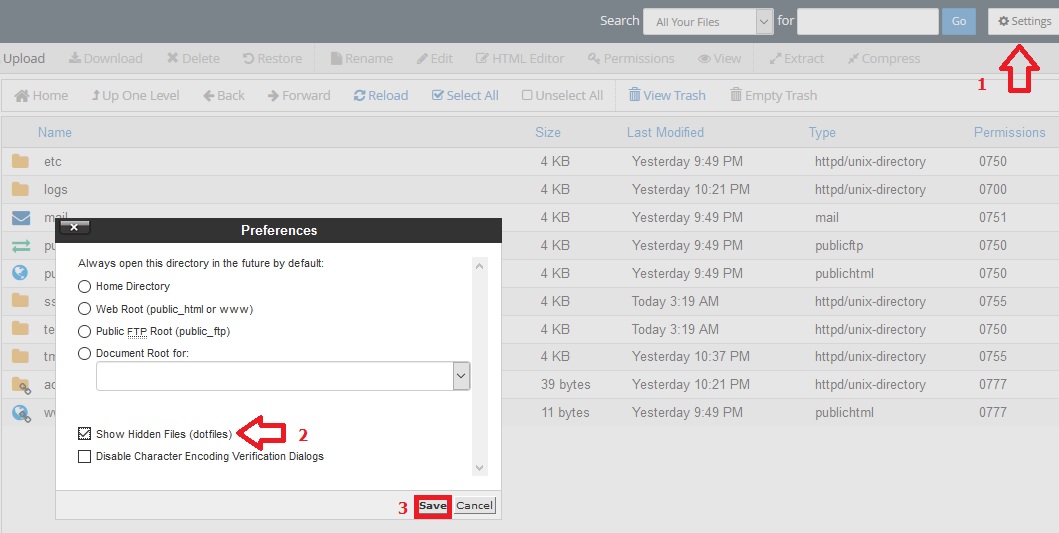Viewport: 1059px width, 533px height.
Task: Click permissions value 0700 for logs
Action: coord(993,190)
